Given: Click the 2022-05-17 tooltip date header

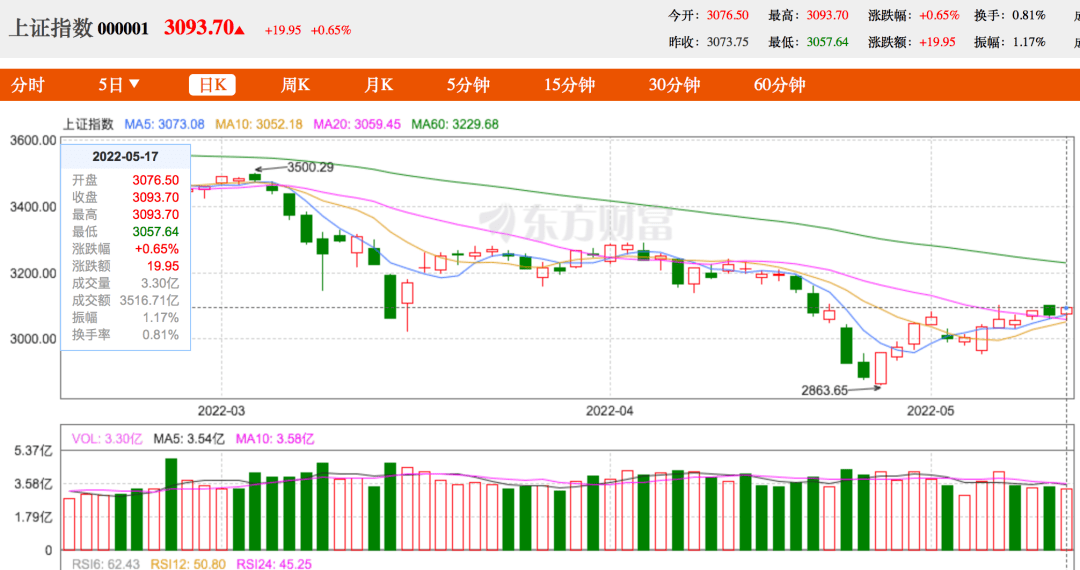Looking at the screenshot, I should [x=125, y=156].
